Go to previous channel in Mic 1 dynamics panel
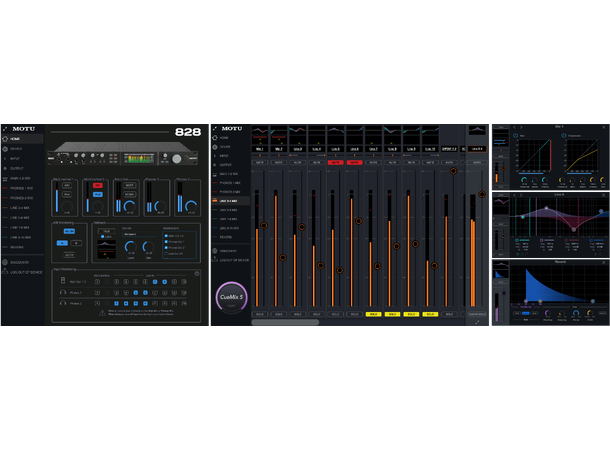Viewport: 610px width, 450px height. 514,127
